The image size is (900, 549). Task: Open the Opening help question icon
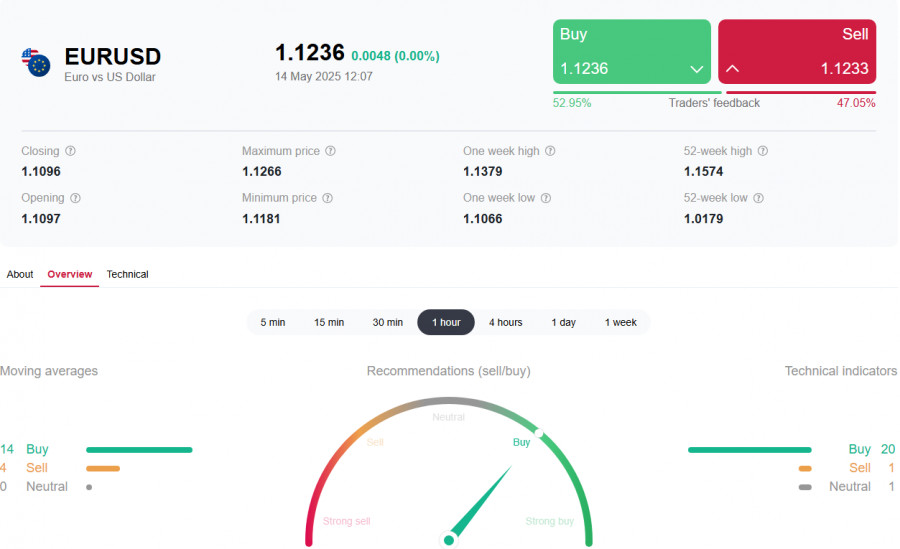pyautogui.click(x=75, y=198)
